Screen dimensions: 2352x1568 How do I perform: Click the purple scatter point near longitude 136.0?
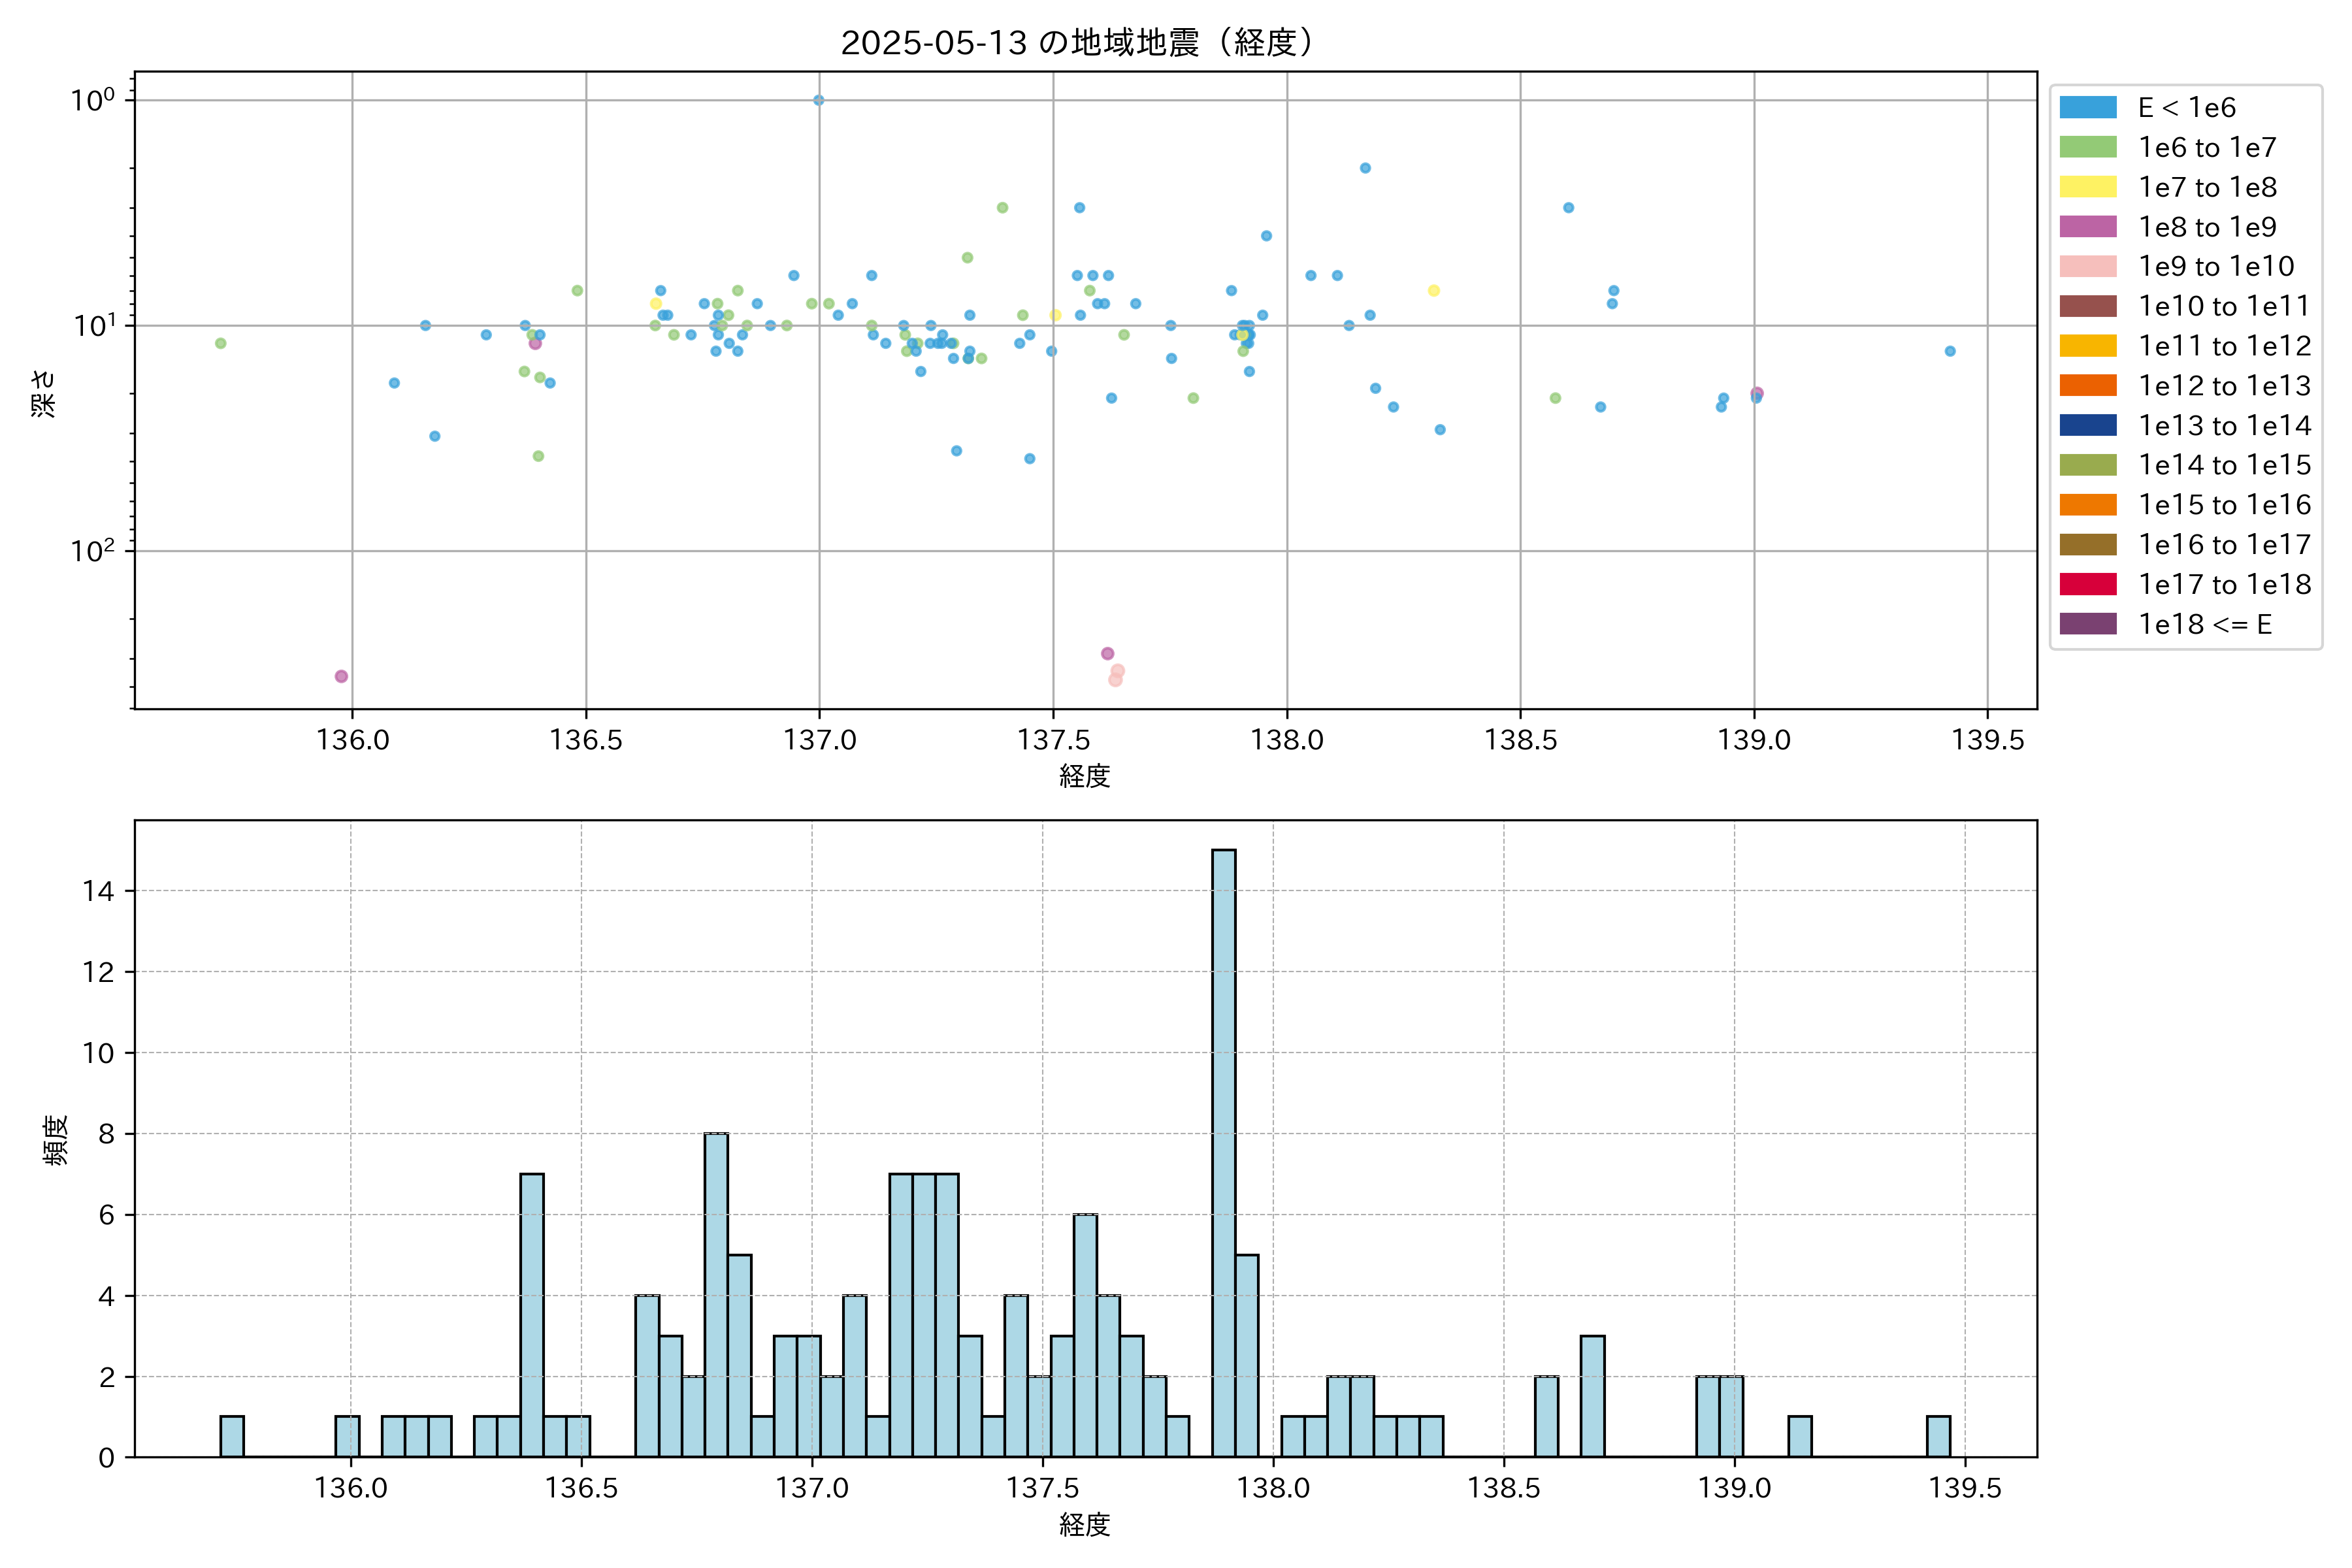coord(341,676)
